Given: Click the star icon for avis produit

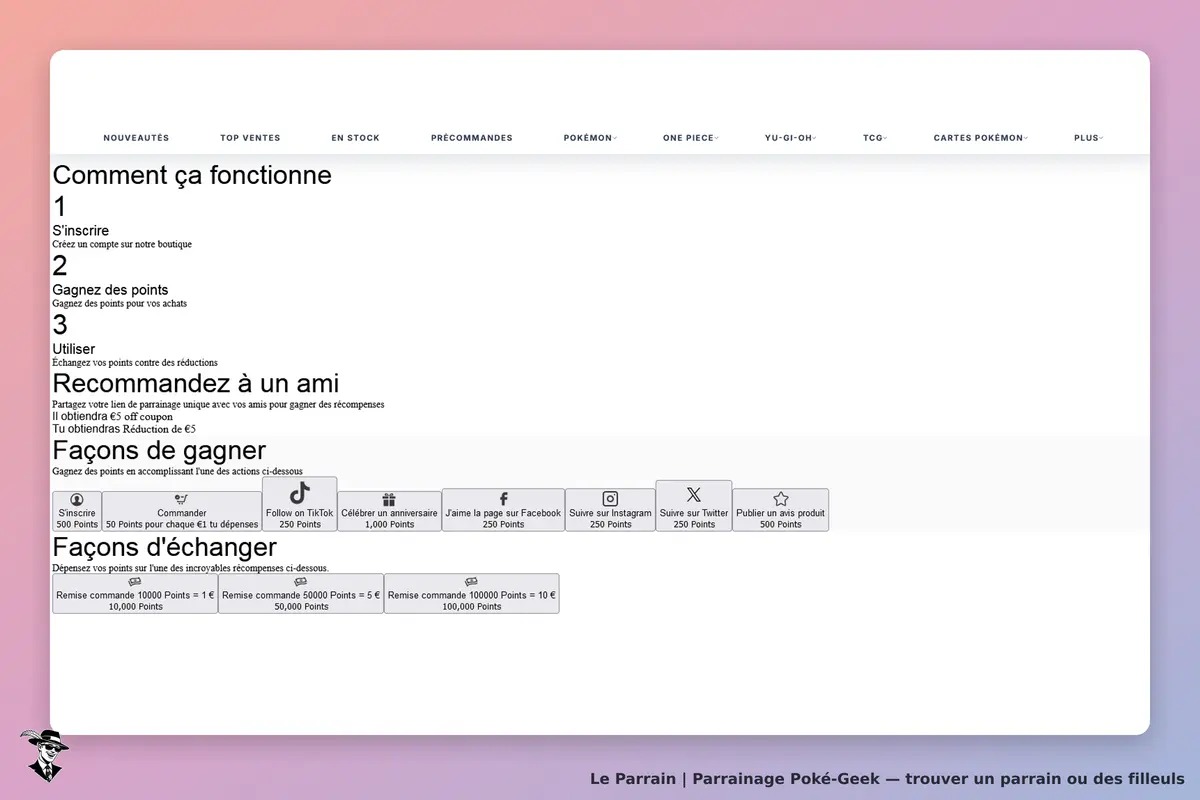Looking at the screenshot, I should pyautogui.click(x=781, y=499).
